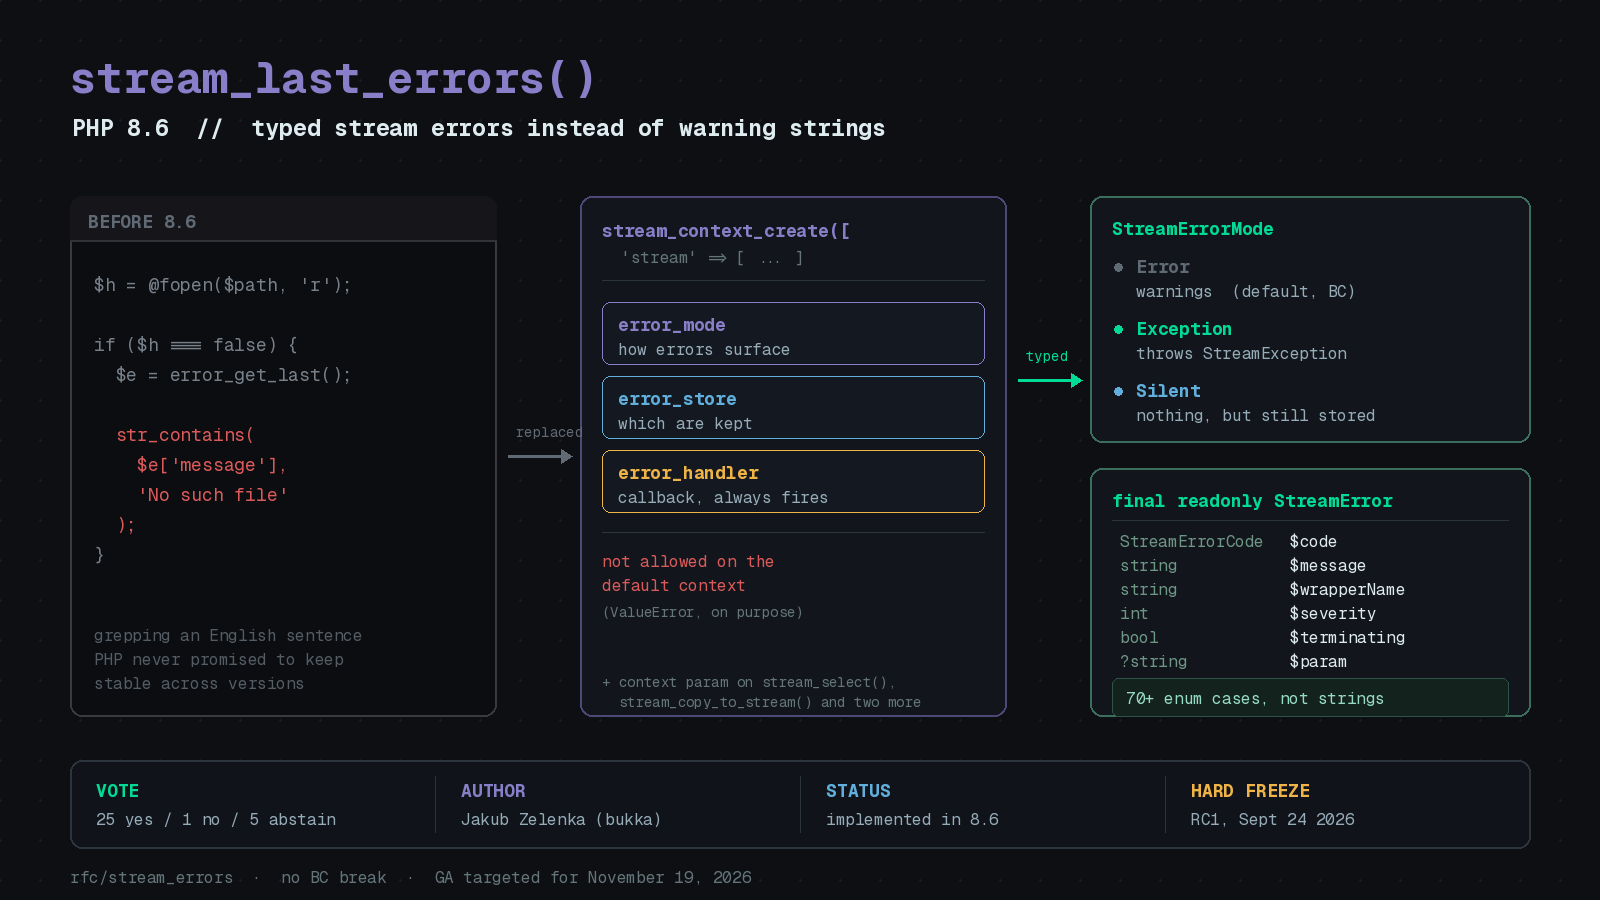Screen dimensions: 1600x900
Task: Click the 25 yes / 1 no vote tally
Action: [216, 820]
